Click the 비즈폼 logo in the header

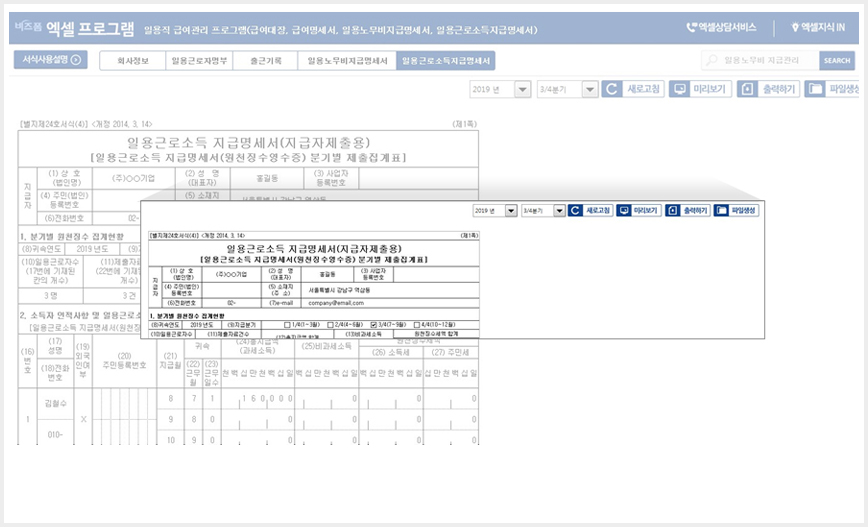(x=28, y=26)
